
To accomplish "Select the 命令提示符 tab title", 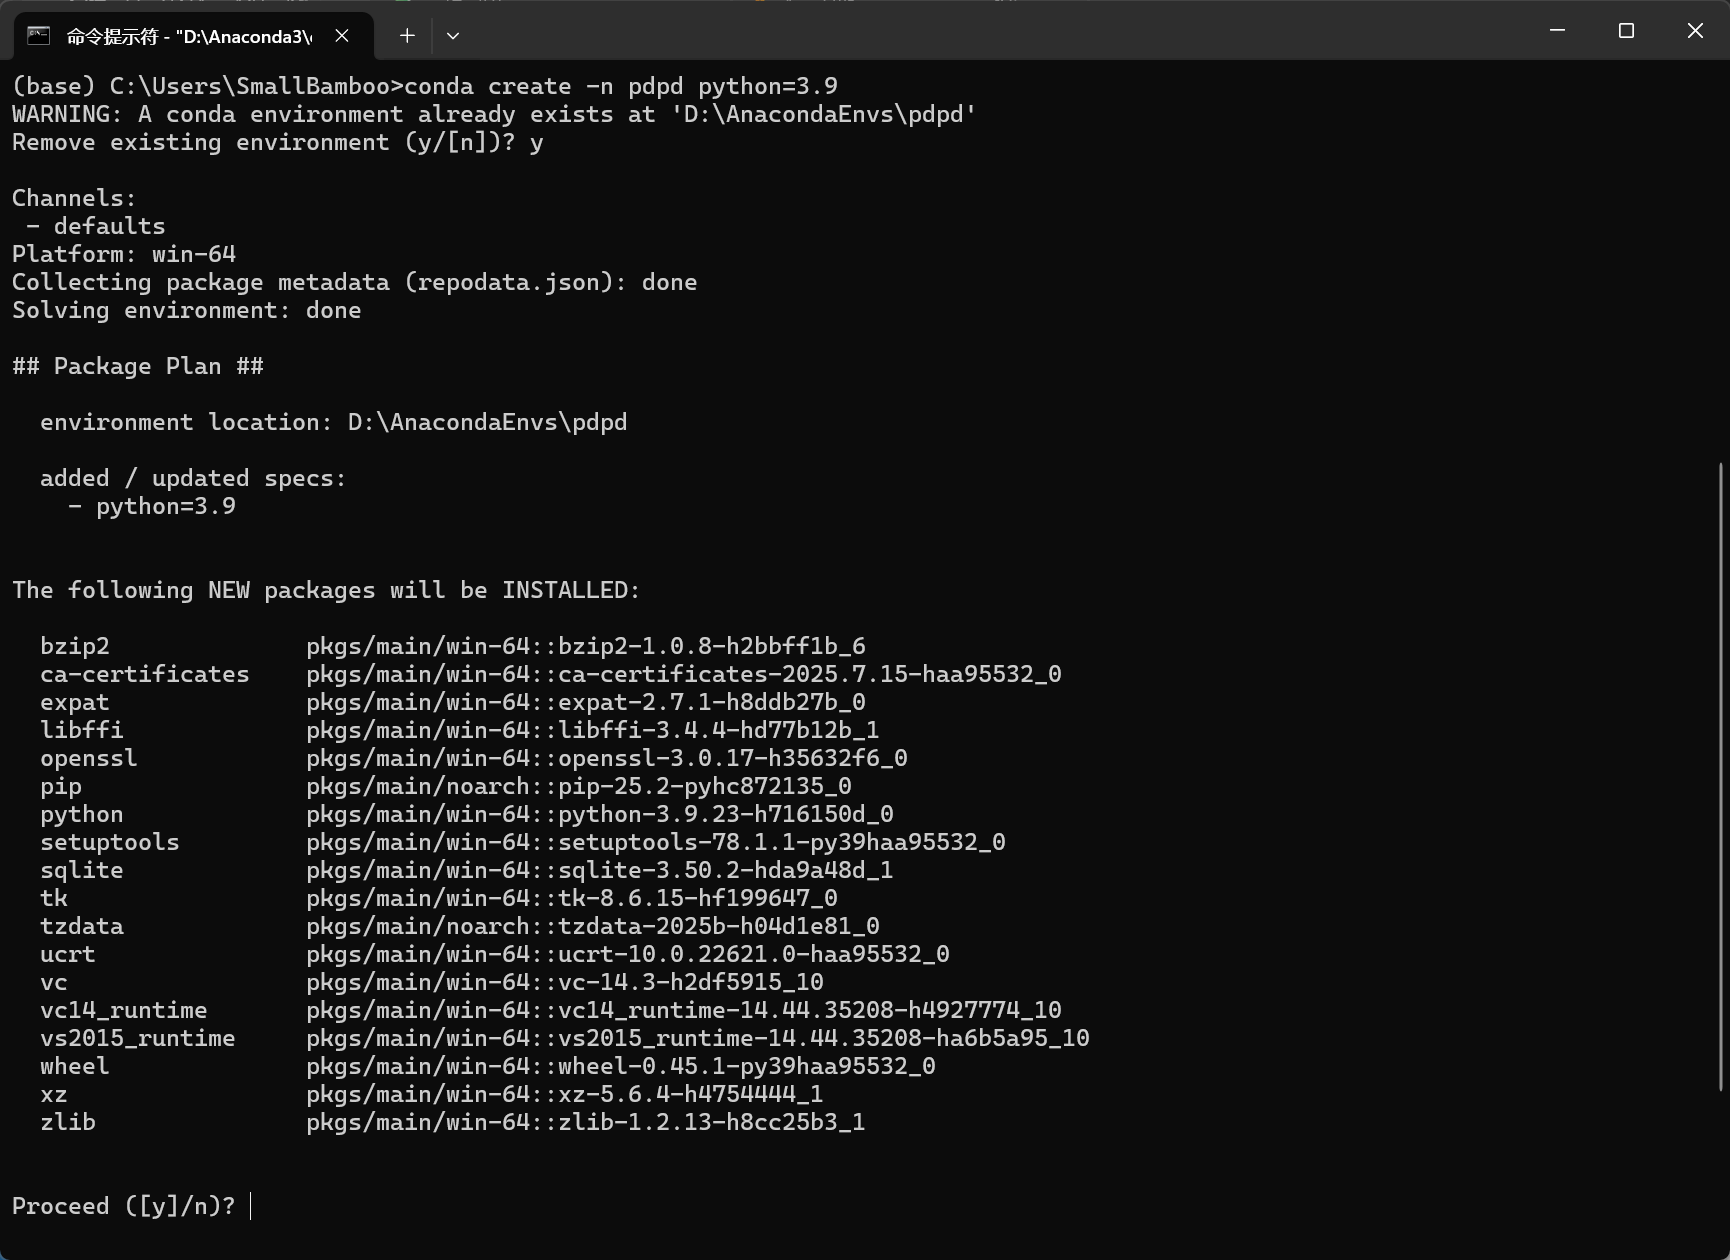I will point(188,37).
